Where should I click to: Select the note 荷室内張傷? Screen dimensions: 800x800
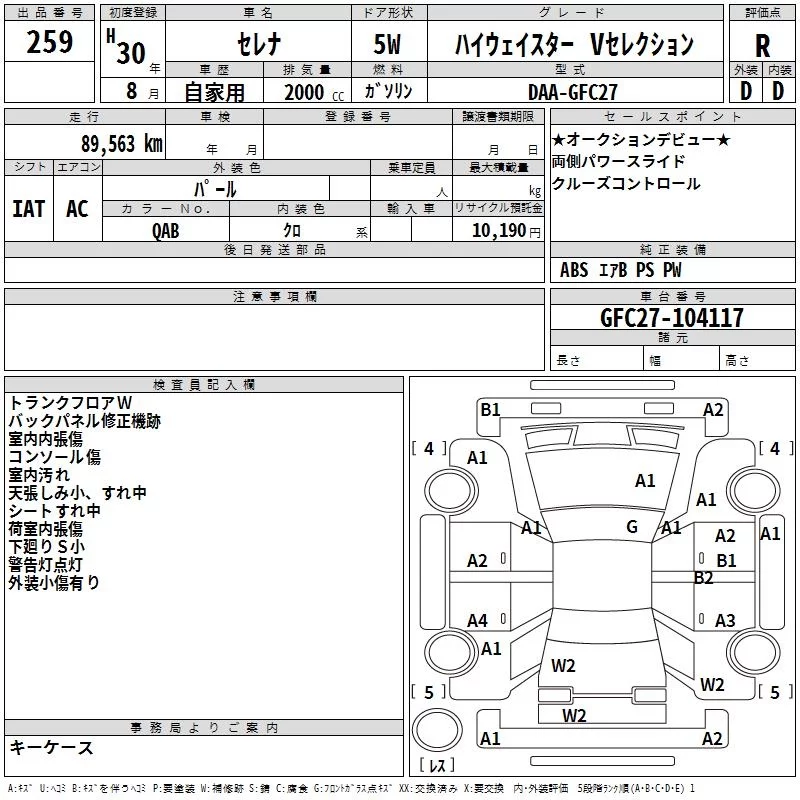click(46, 529)
